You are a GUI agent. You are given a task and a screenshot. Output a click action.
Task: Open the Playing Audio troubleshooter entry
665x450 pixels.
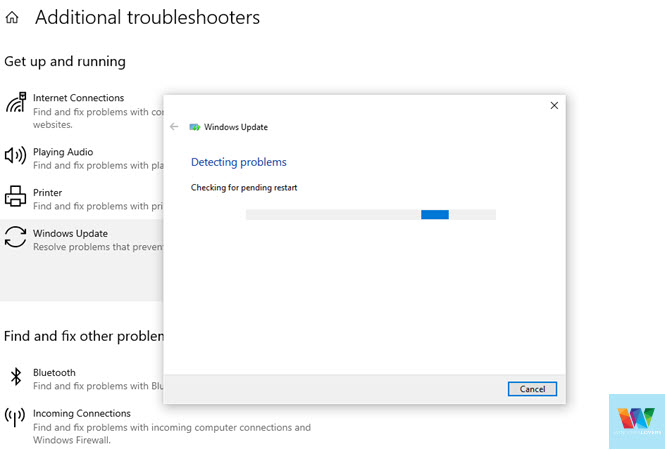63,152
